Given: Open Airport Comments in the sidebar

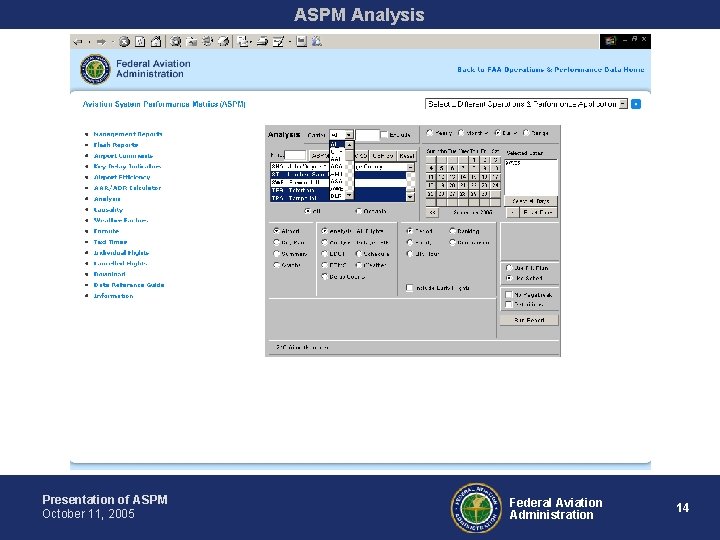Looking at the screenshot, I should 123,156.
